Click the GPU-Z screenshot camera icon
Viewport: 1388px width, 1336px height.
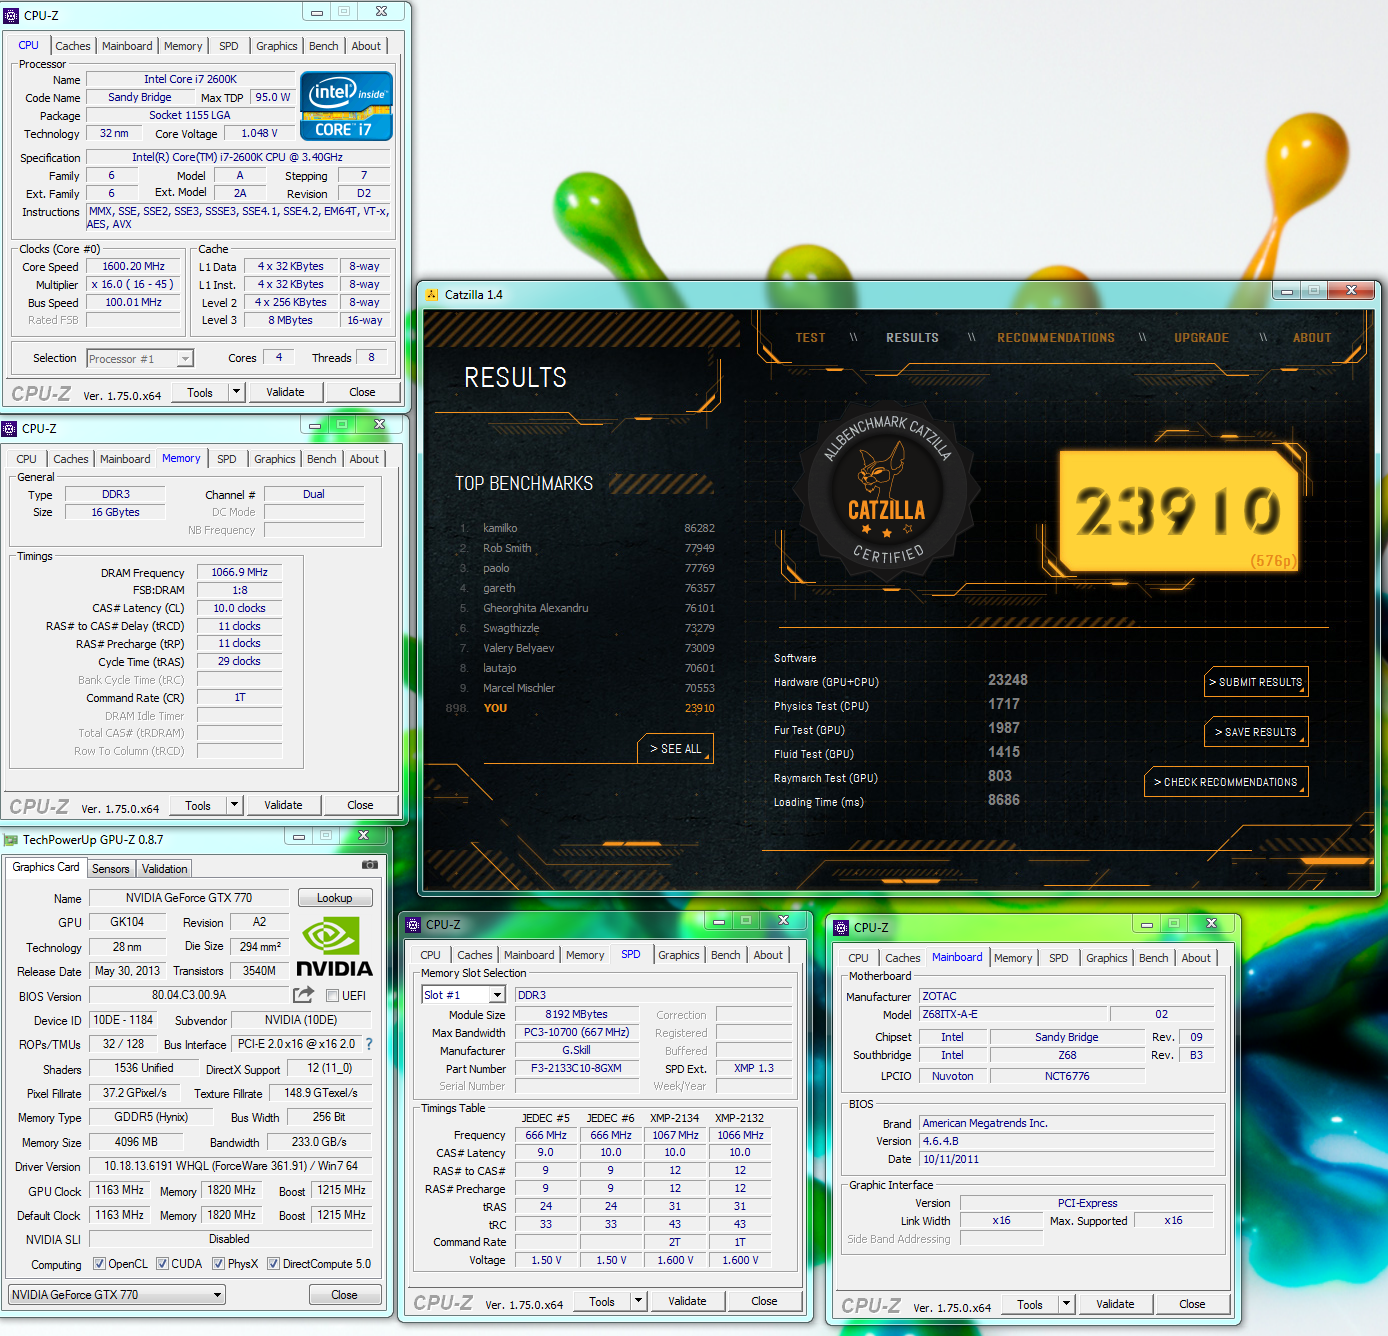(x=370, y=864)
